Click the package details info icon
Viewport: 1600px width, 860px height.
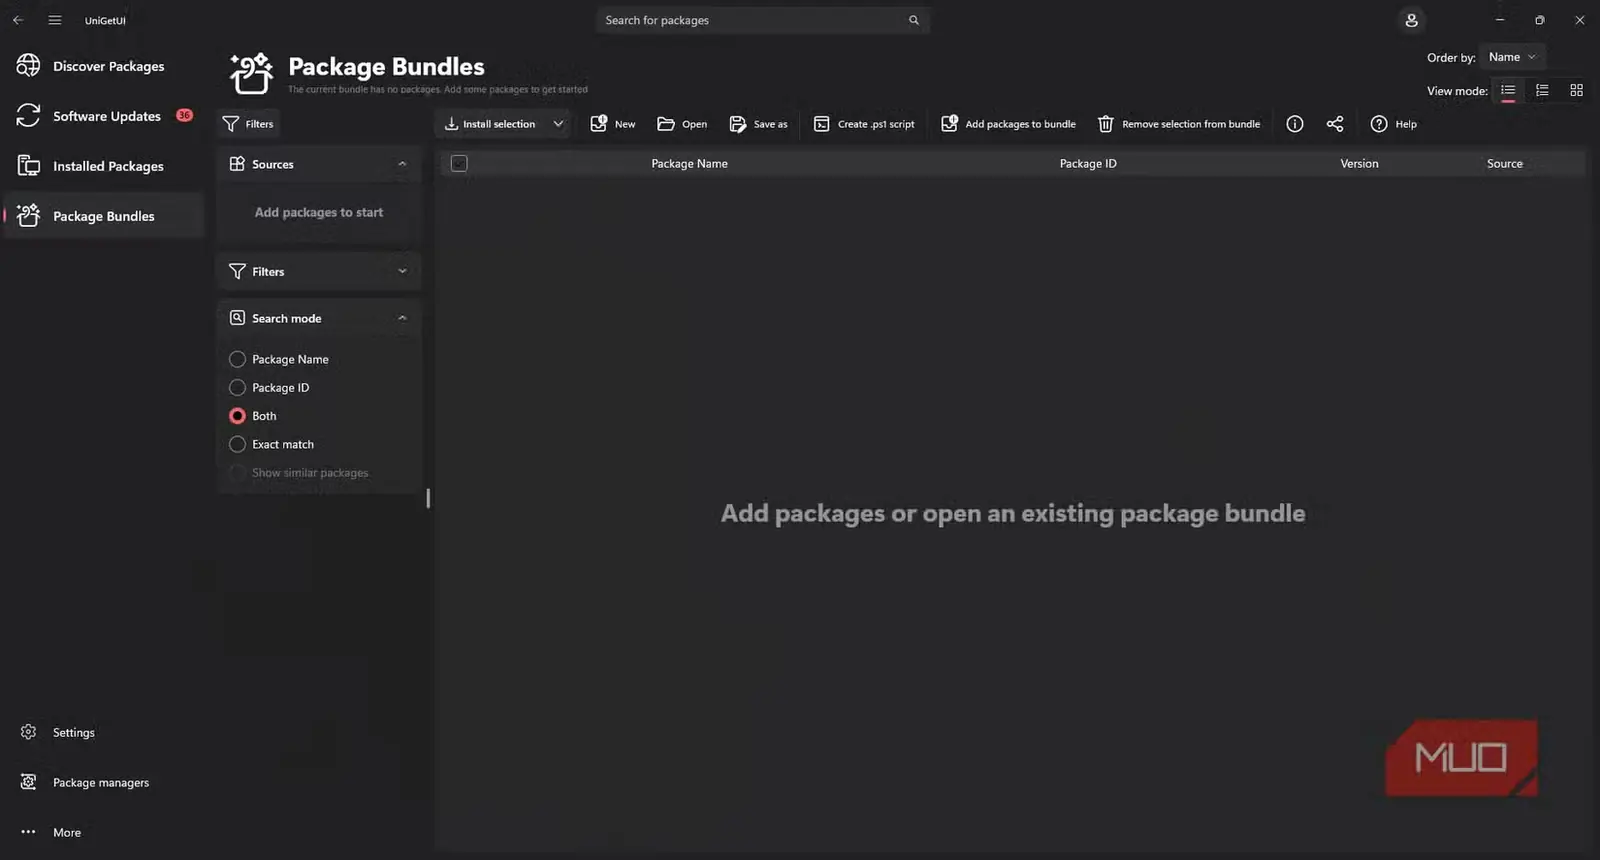[1295, 124]
